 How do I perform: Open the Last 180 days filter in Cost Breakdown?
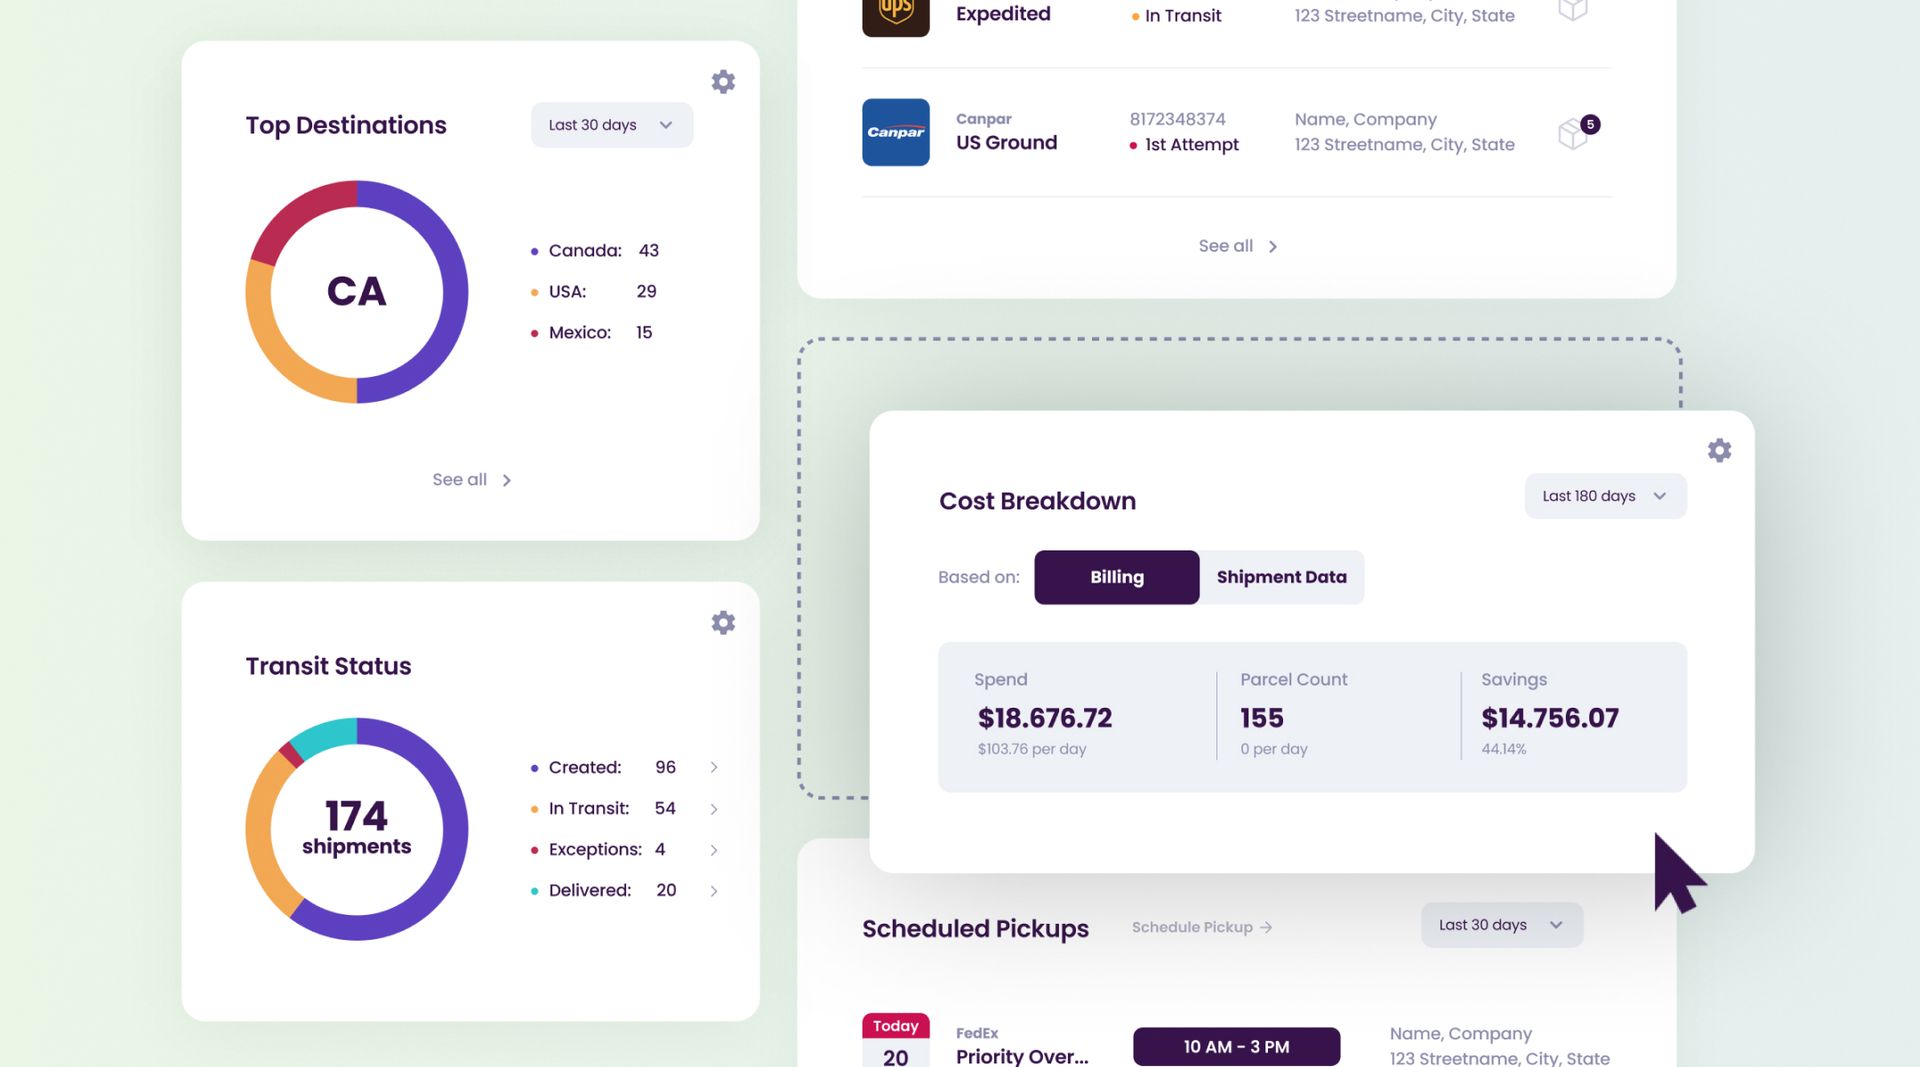point(1604,495)
